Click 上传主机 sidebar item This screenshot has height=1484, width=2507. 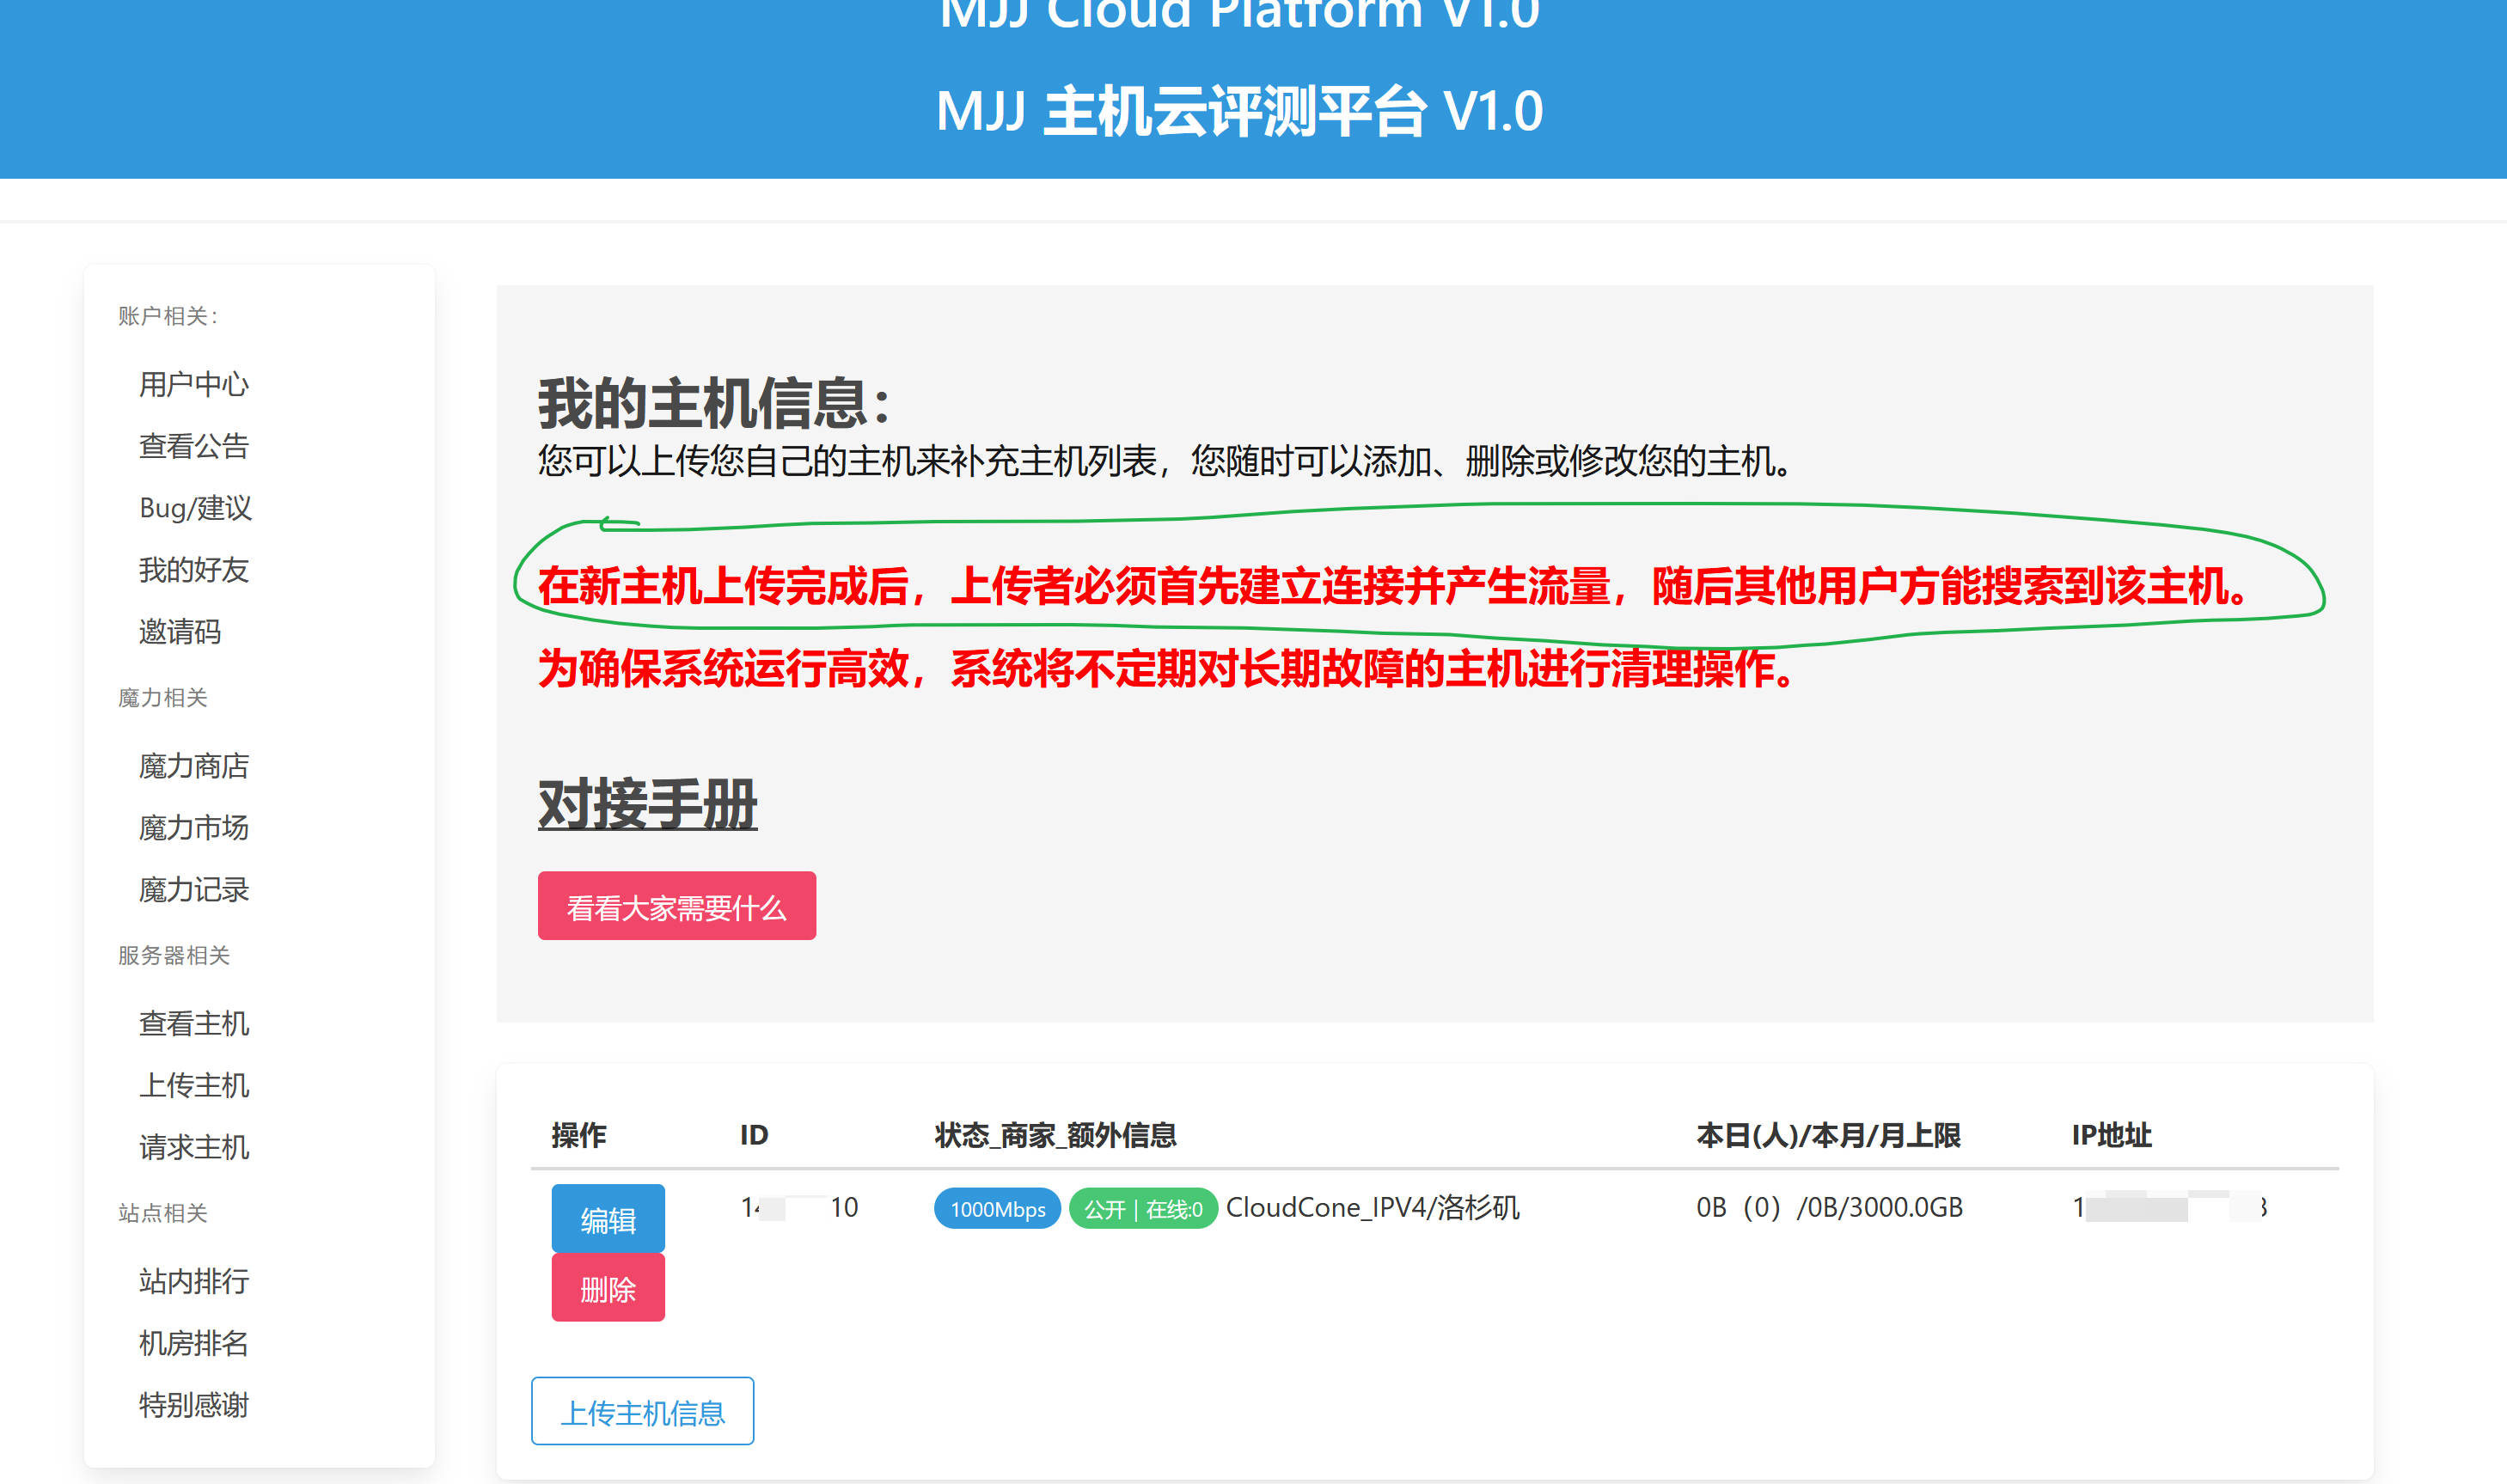(x=193, y=1086)
